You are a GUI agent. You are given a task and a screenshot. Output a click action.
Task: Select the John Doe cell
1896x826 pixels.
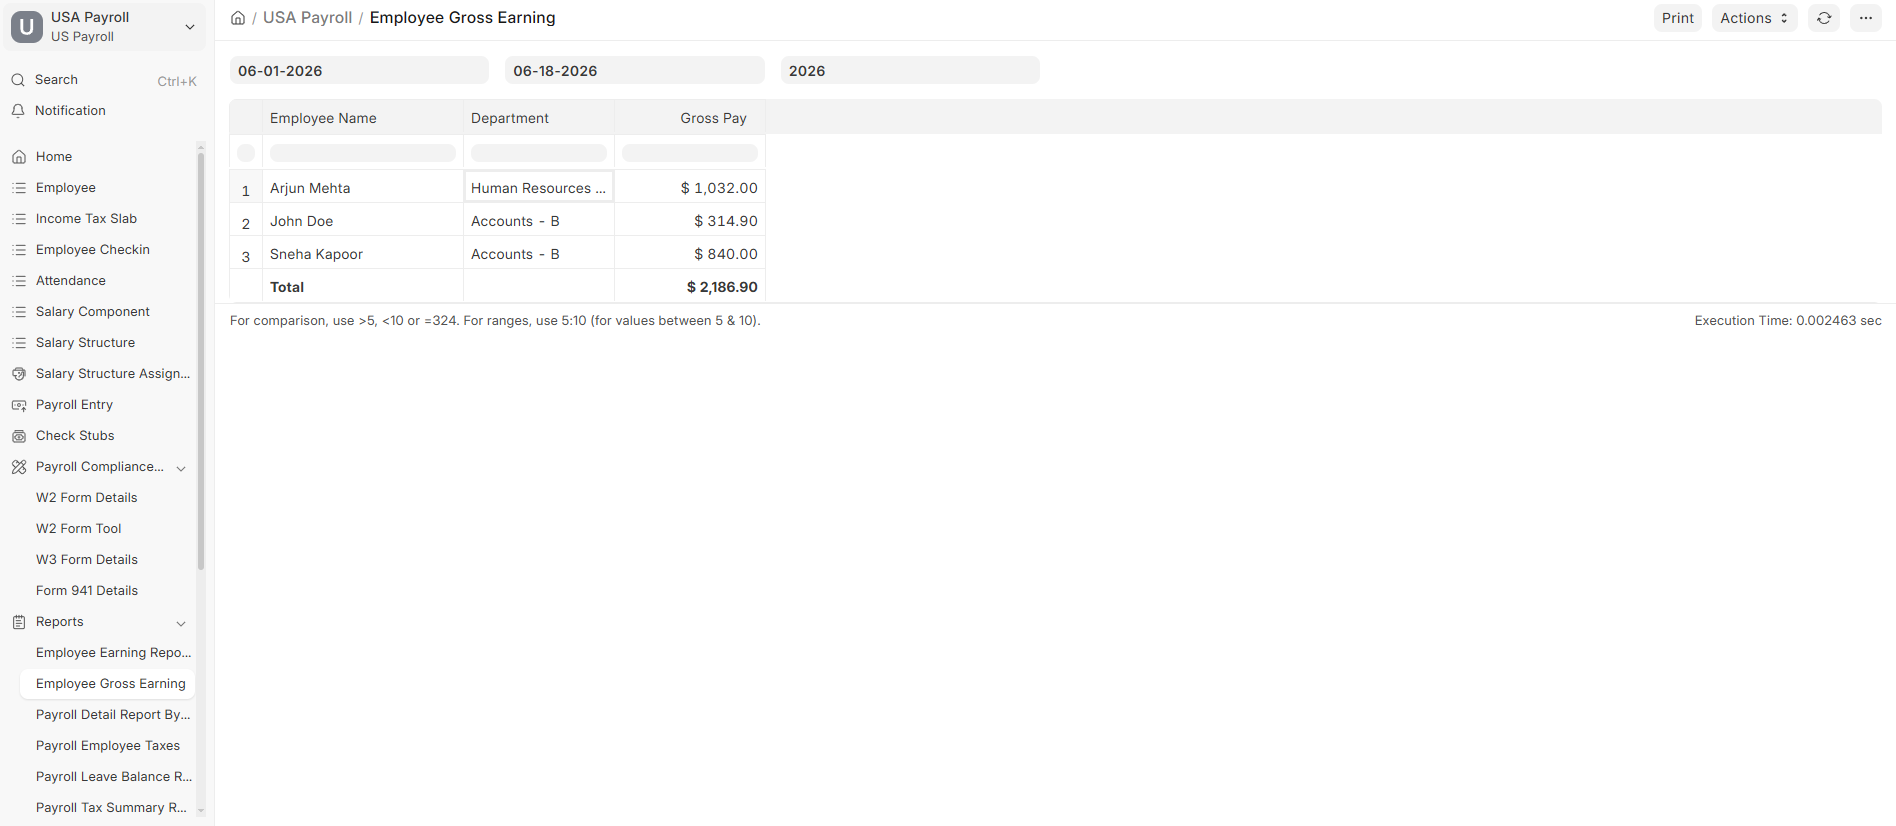[363, 221]
